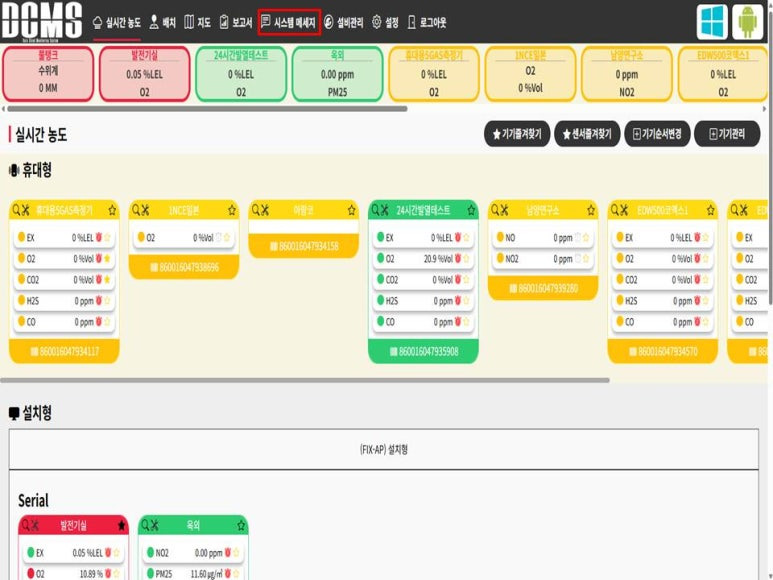Screen dimensions: 773x580
Task: Click the (FIX-AP) 설치형 header row
Action: [384, 449]
